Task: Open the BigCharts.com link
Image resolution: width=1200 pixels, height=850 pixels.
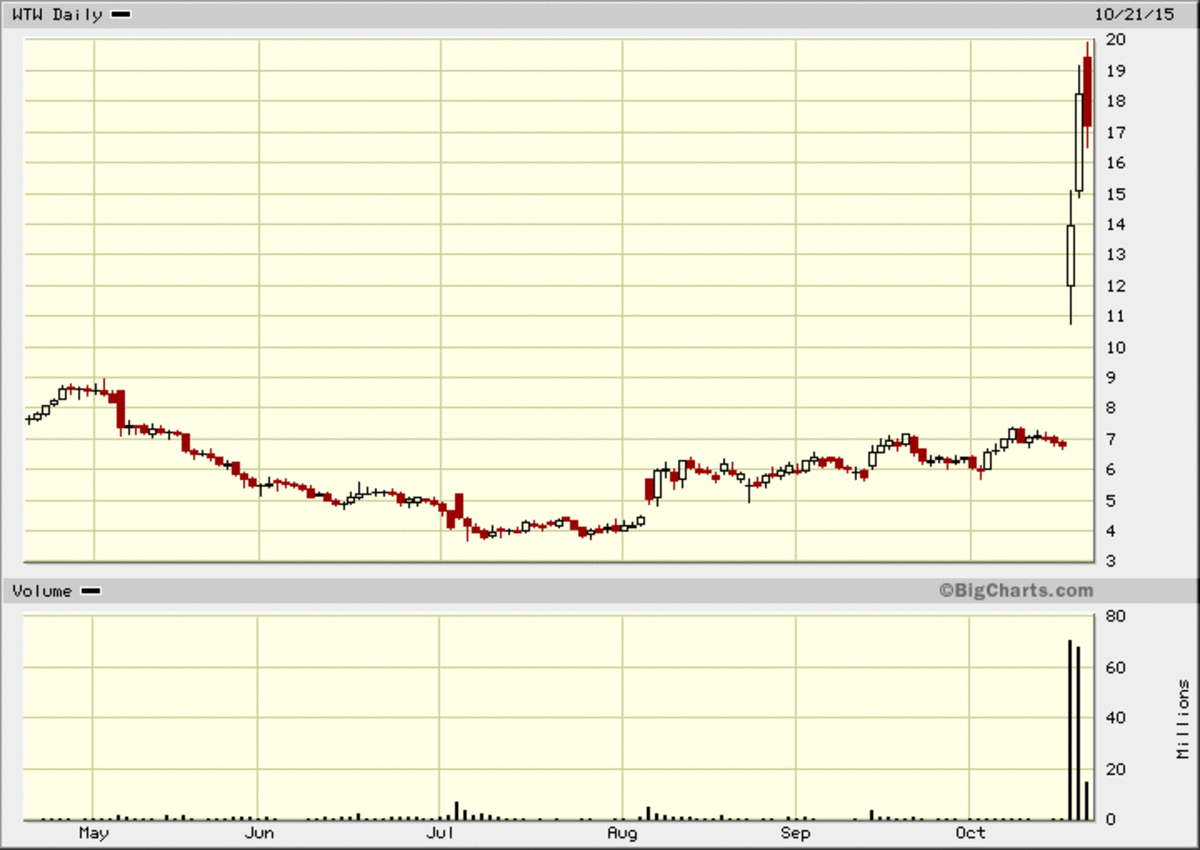Action: click(1017, 591)
